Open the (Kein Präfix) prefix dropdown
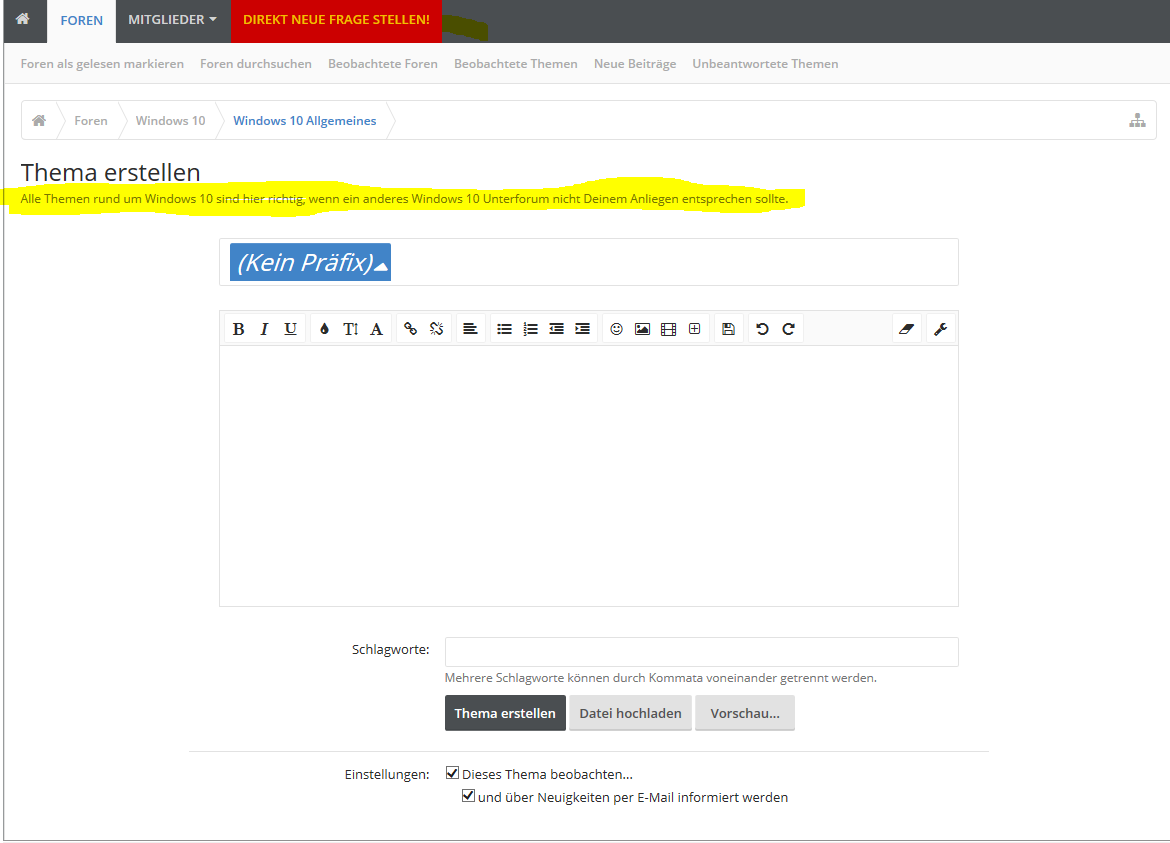The image size is (1170, 843). (x=310, y=263)
